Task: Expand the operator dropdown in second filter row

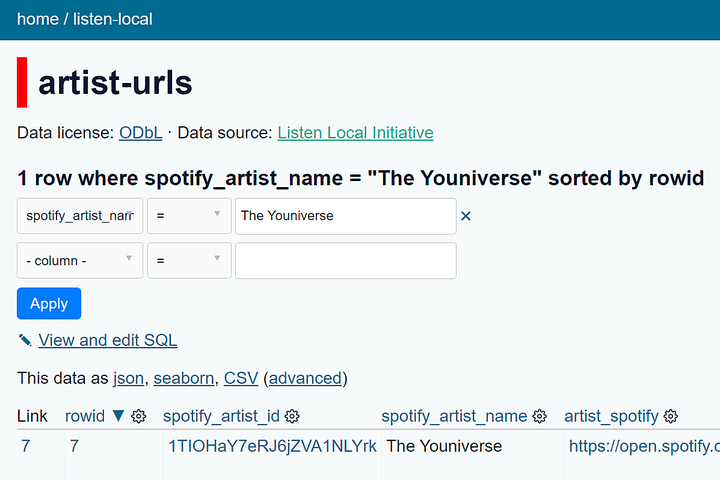Action: point(189,261)
